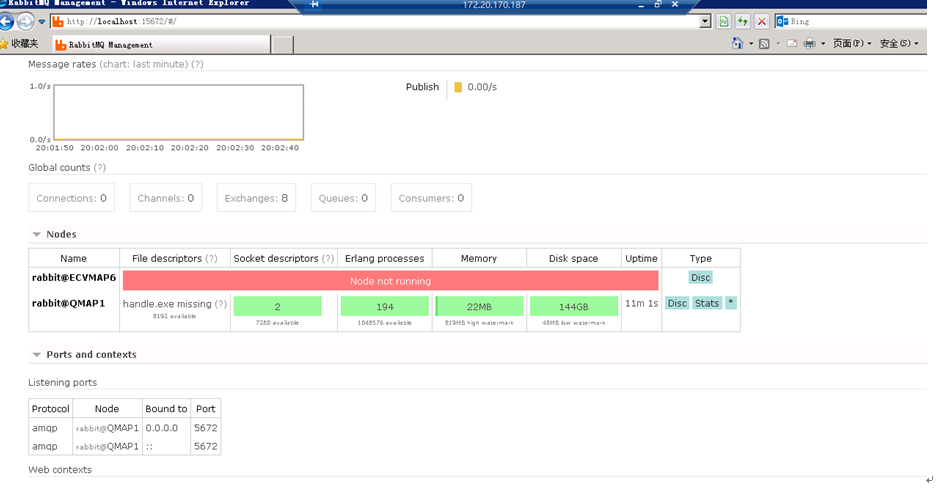Click the Global counts help (?) link
This screenshot has height=488, width=936.
coord(100,168)
